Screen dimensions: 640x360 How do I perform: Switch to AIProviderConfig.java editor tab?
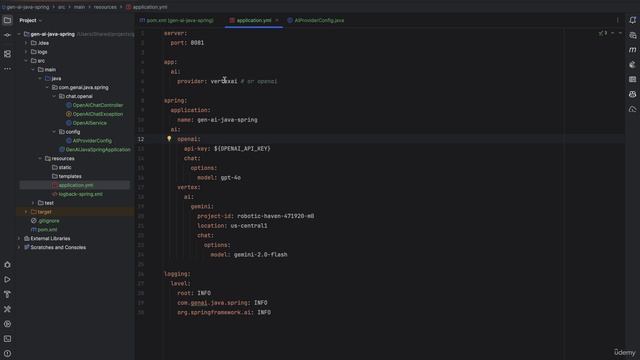coord(316,20)
